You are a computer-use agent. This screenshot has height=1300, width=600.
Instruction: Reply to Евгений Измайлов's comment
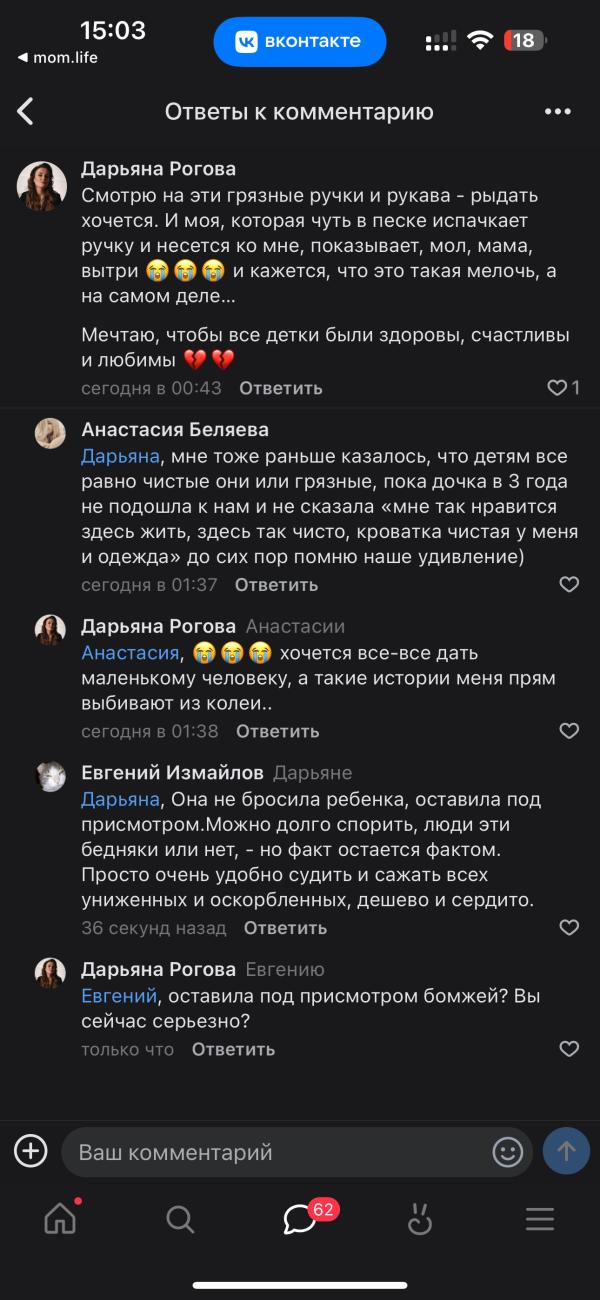[x=285, y=928]
